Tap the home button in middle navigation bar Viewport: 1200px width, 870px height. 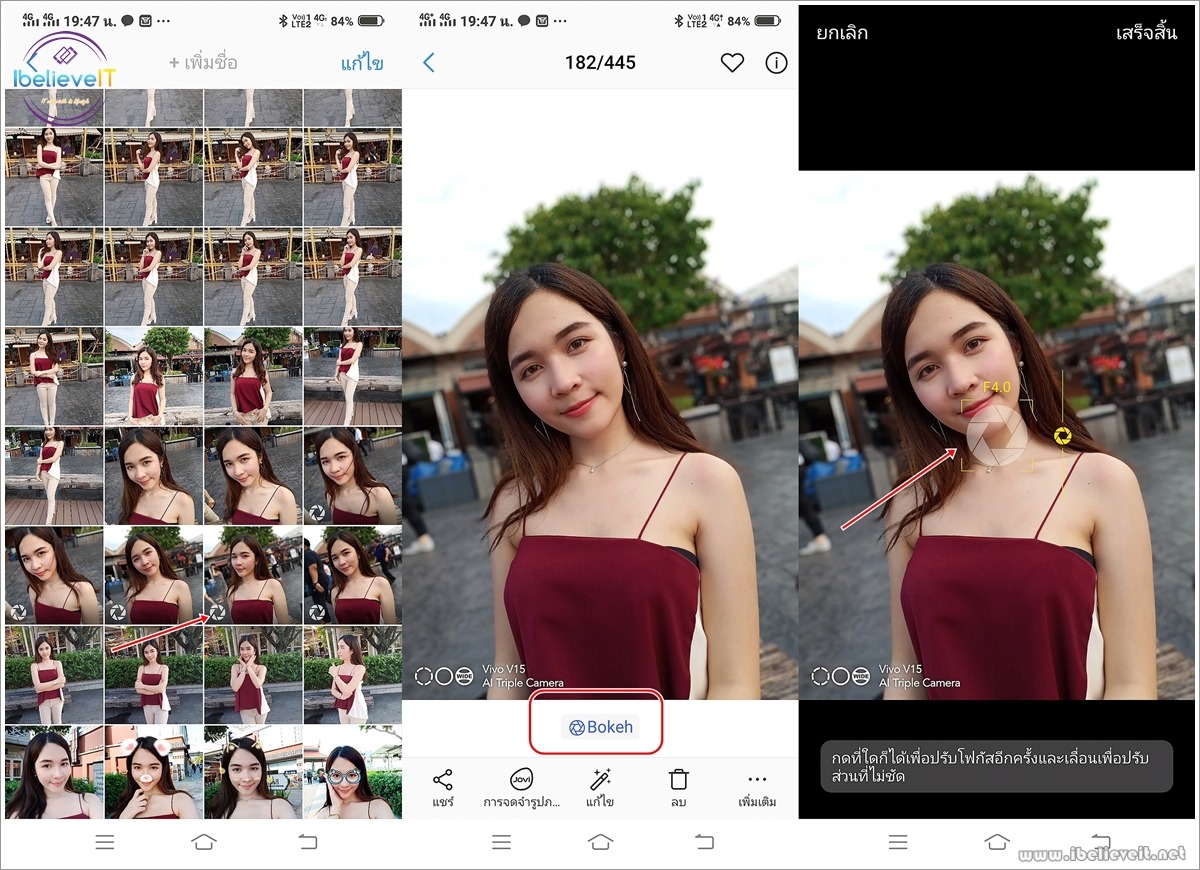(x=600, y=842)
